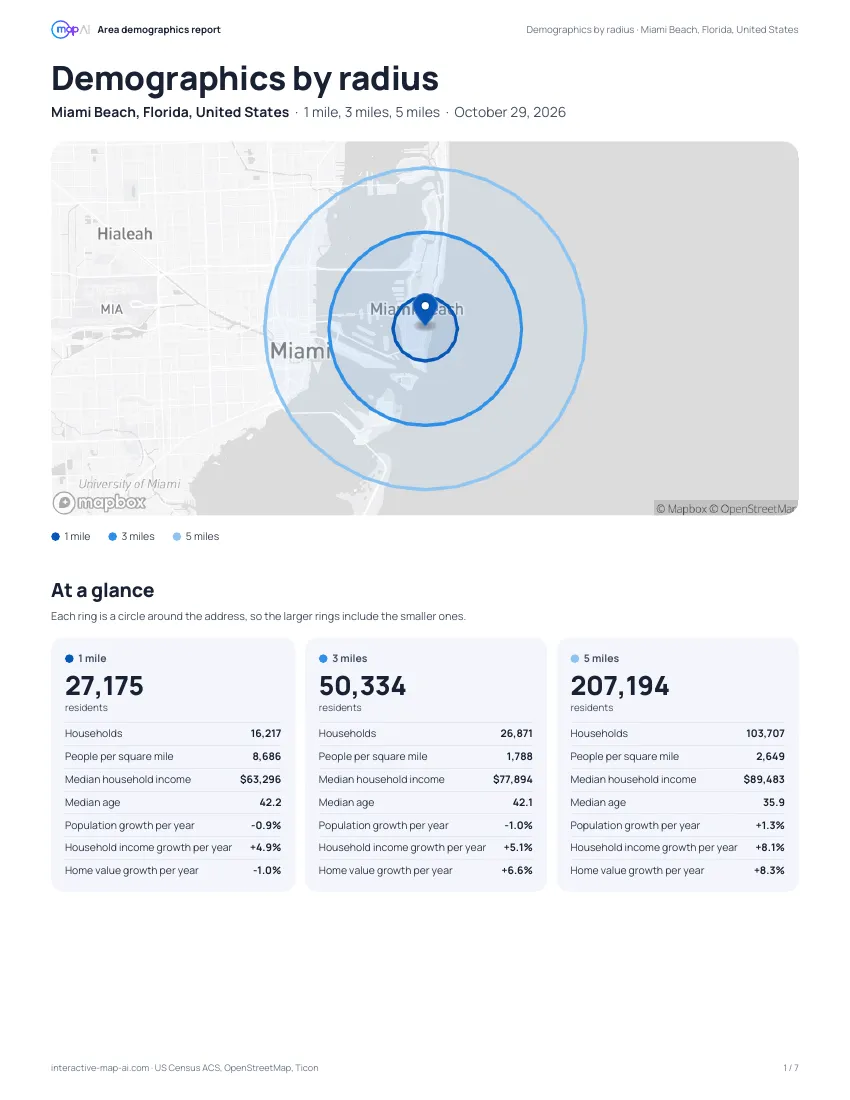Click Median age value 42.2
The height and width of the screenshot is (1100, 850).
(x=271, y=803)
